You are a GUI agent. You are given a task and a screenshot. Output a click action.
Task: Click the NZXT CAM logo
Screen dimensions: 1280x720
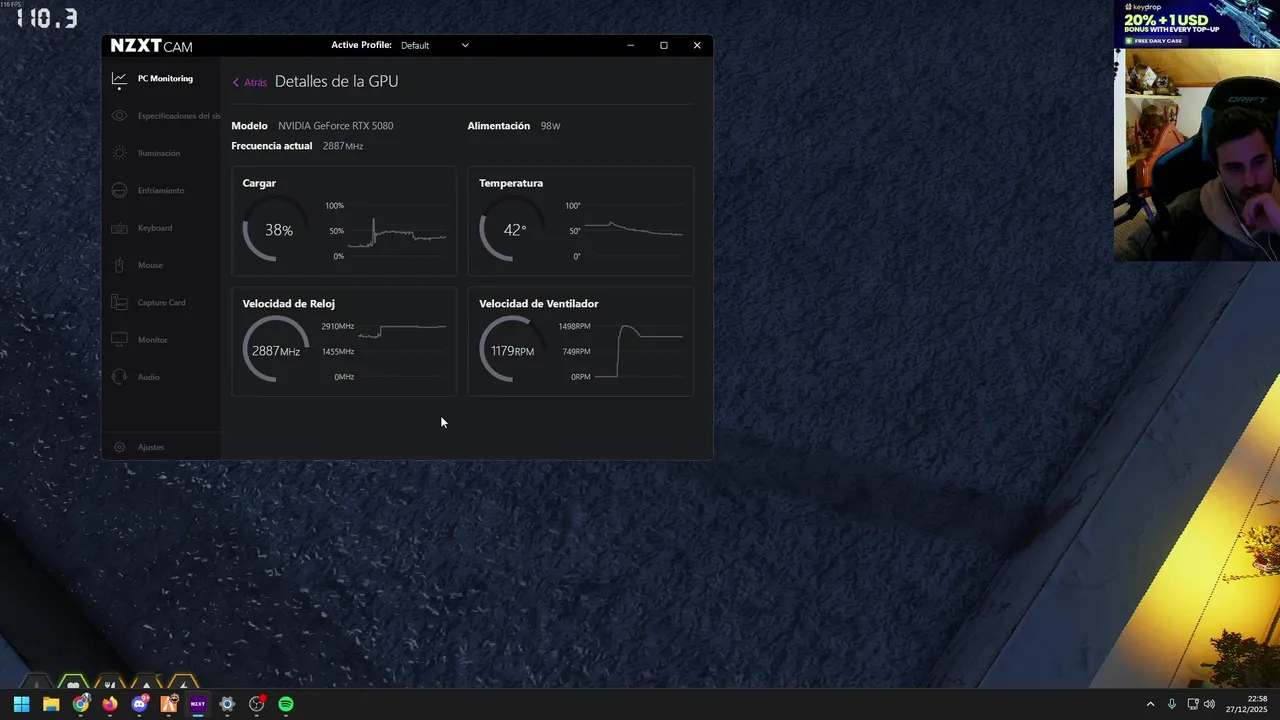[151, 46]
